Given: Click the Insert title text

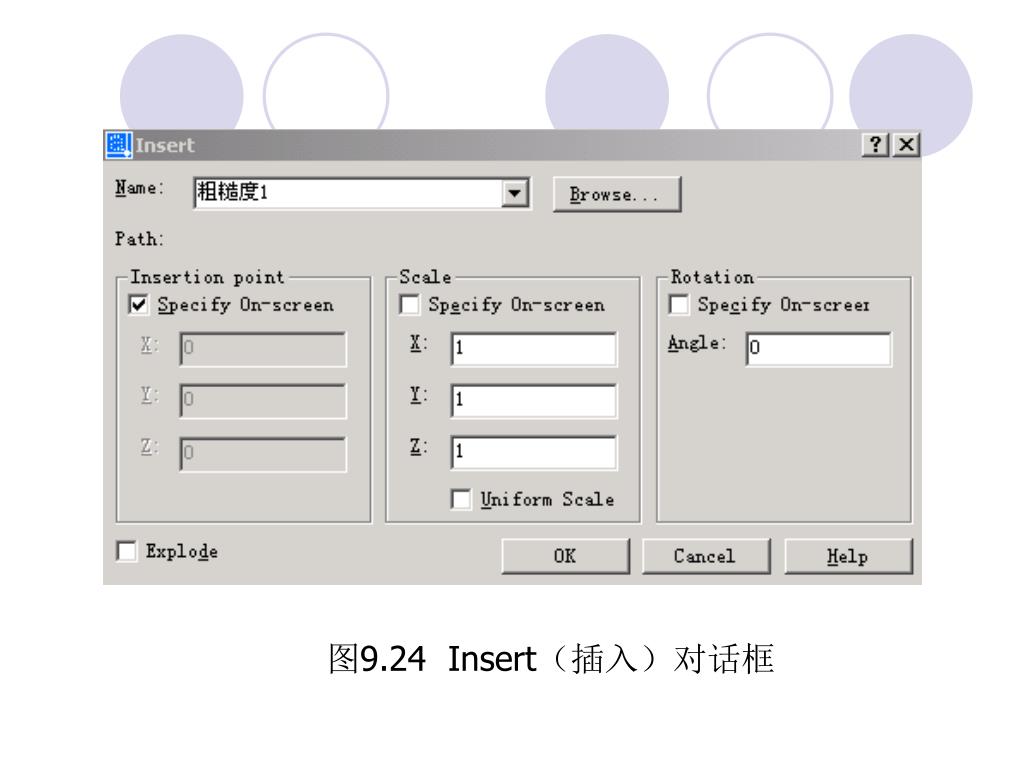Looking at the screenshot, I should pyautogui.click(x=165, y=145).
